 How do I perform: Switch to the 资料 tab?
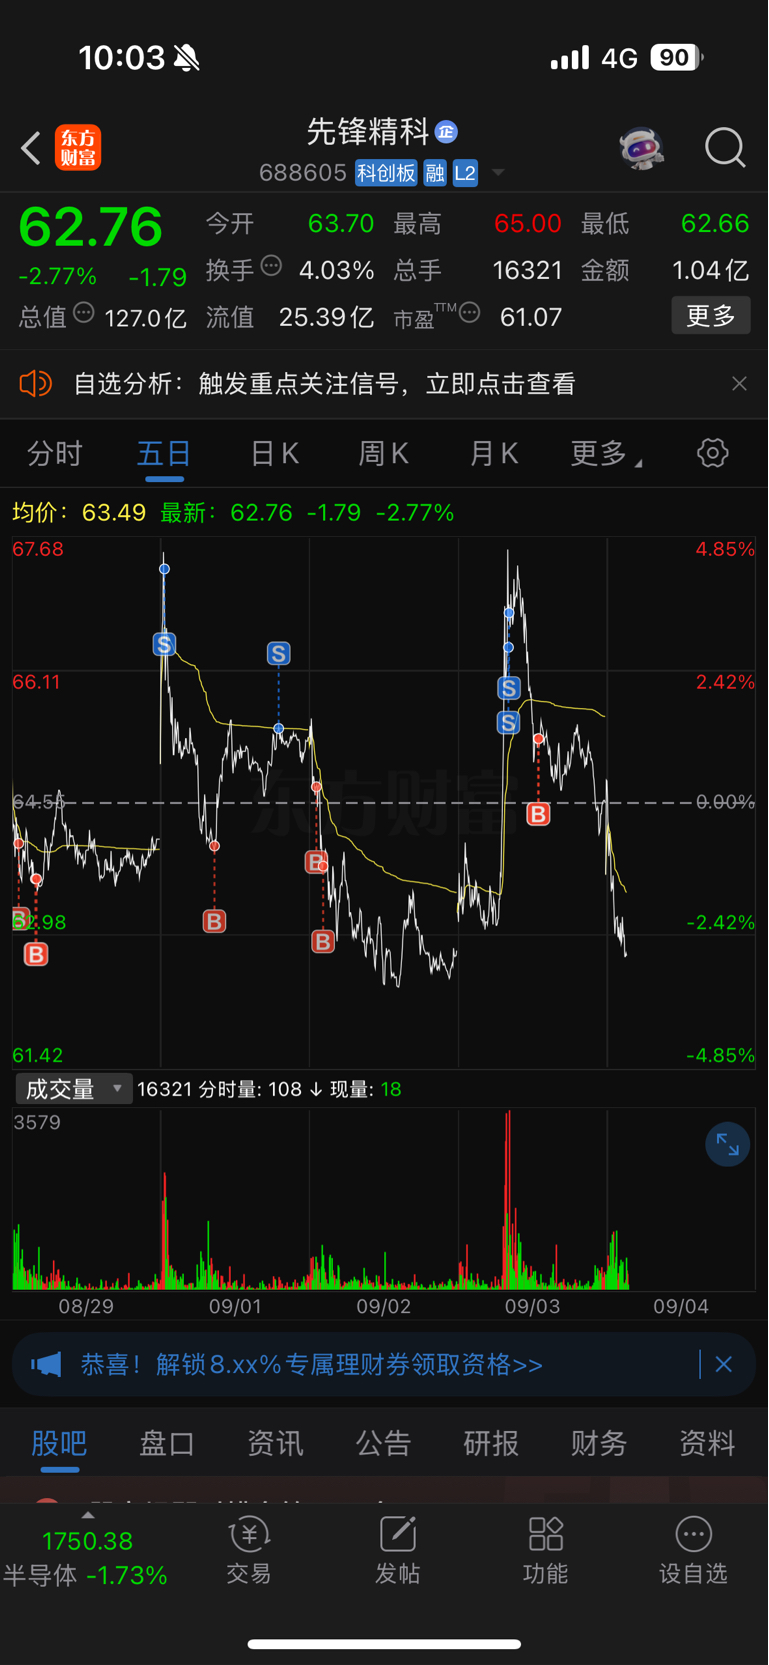point(707,1443)
